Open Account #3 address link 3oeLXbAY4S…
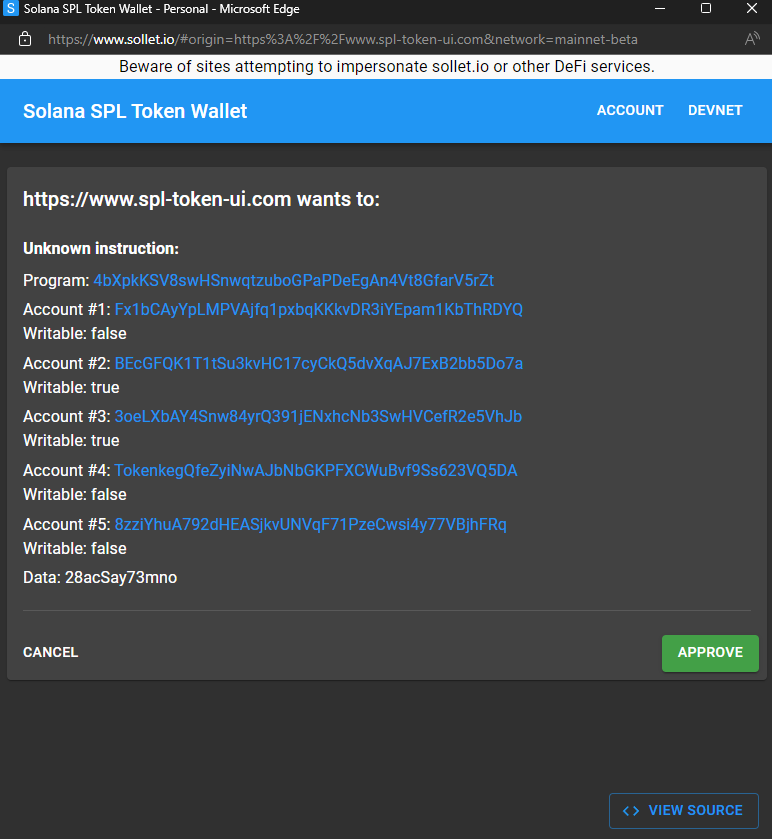The image size is (772, 839). 318,416
